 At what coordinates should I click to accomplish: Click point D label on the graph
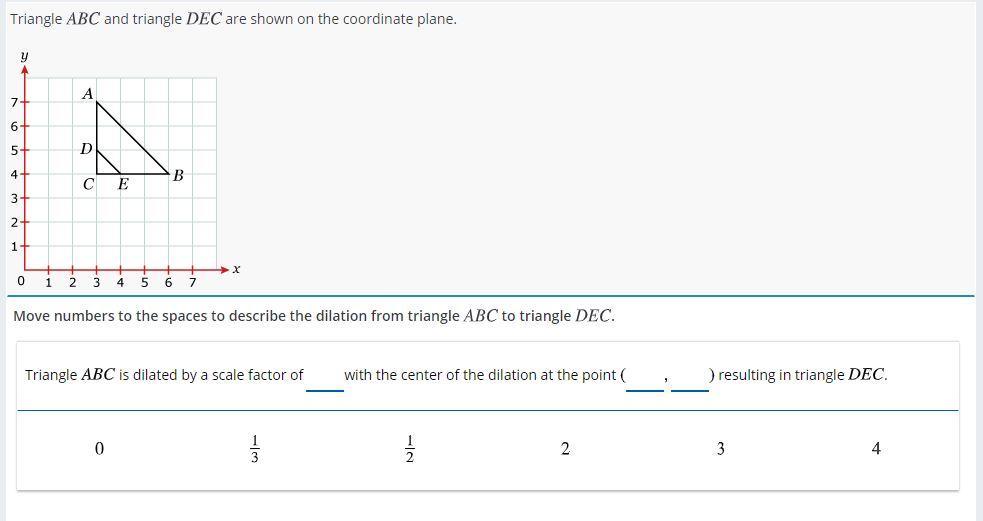[86, 149]
